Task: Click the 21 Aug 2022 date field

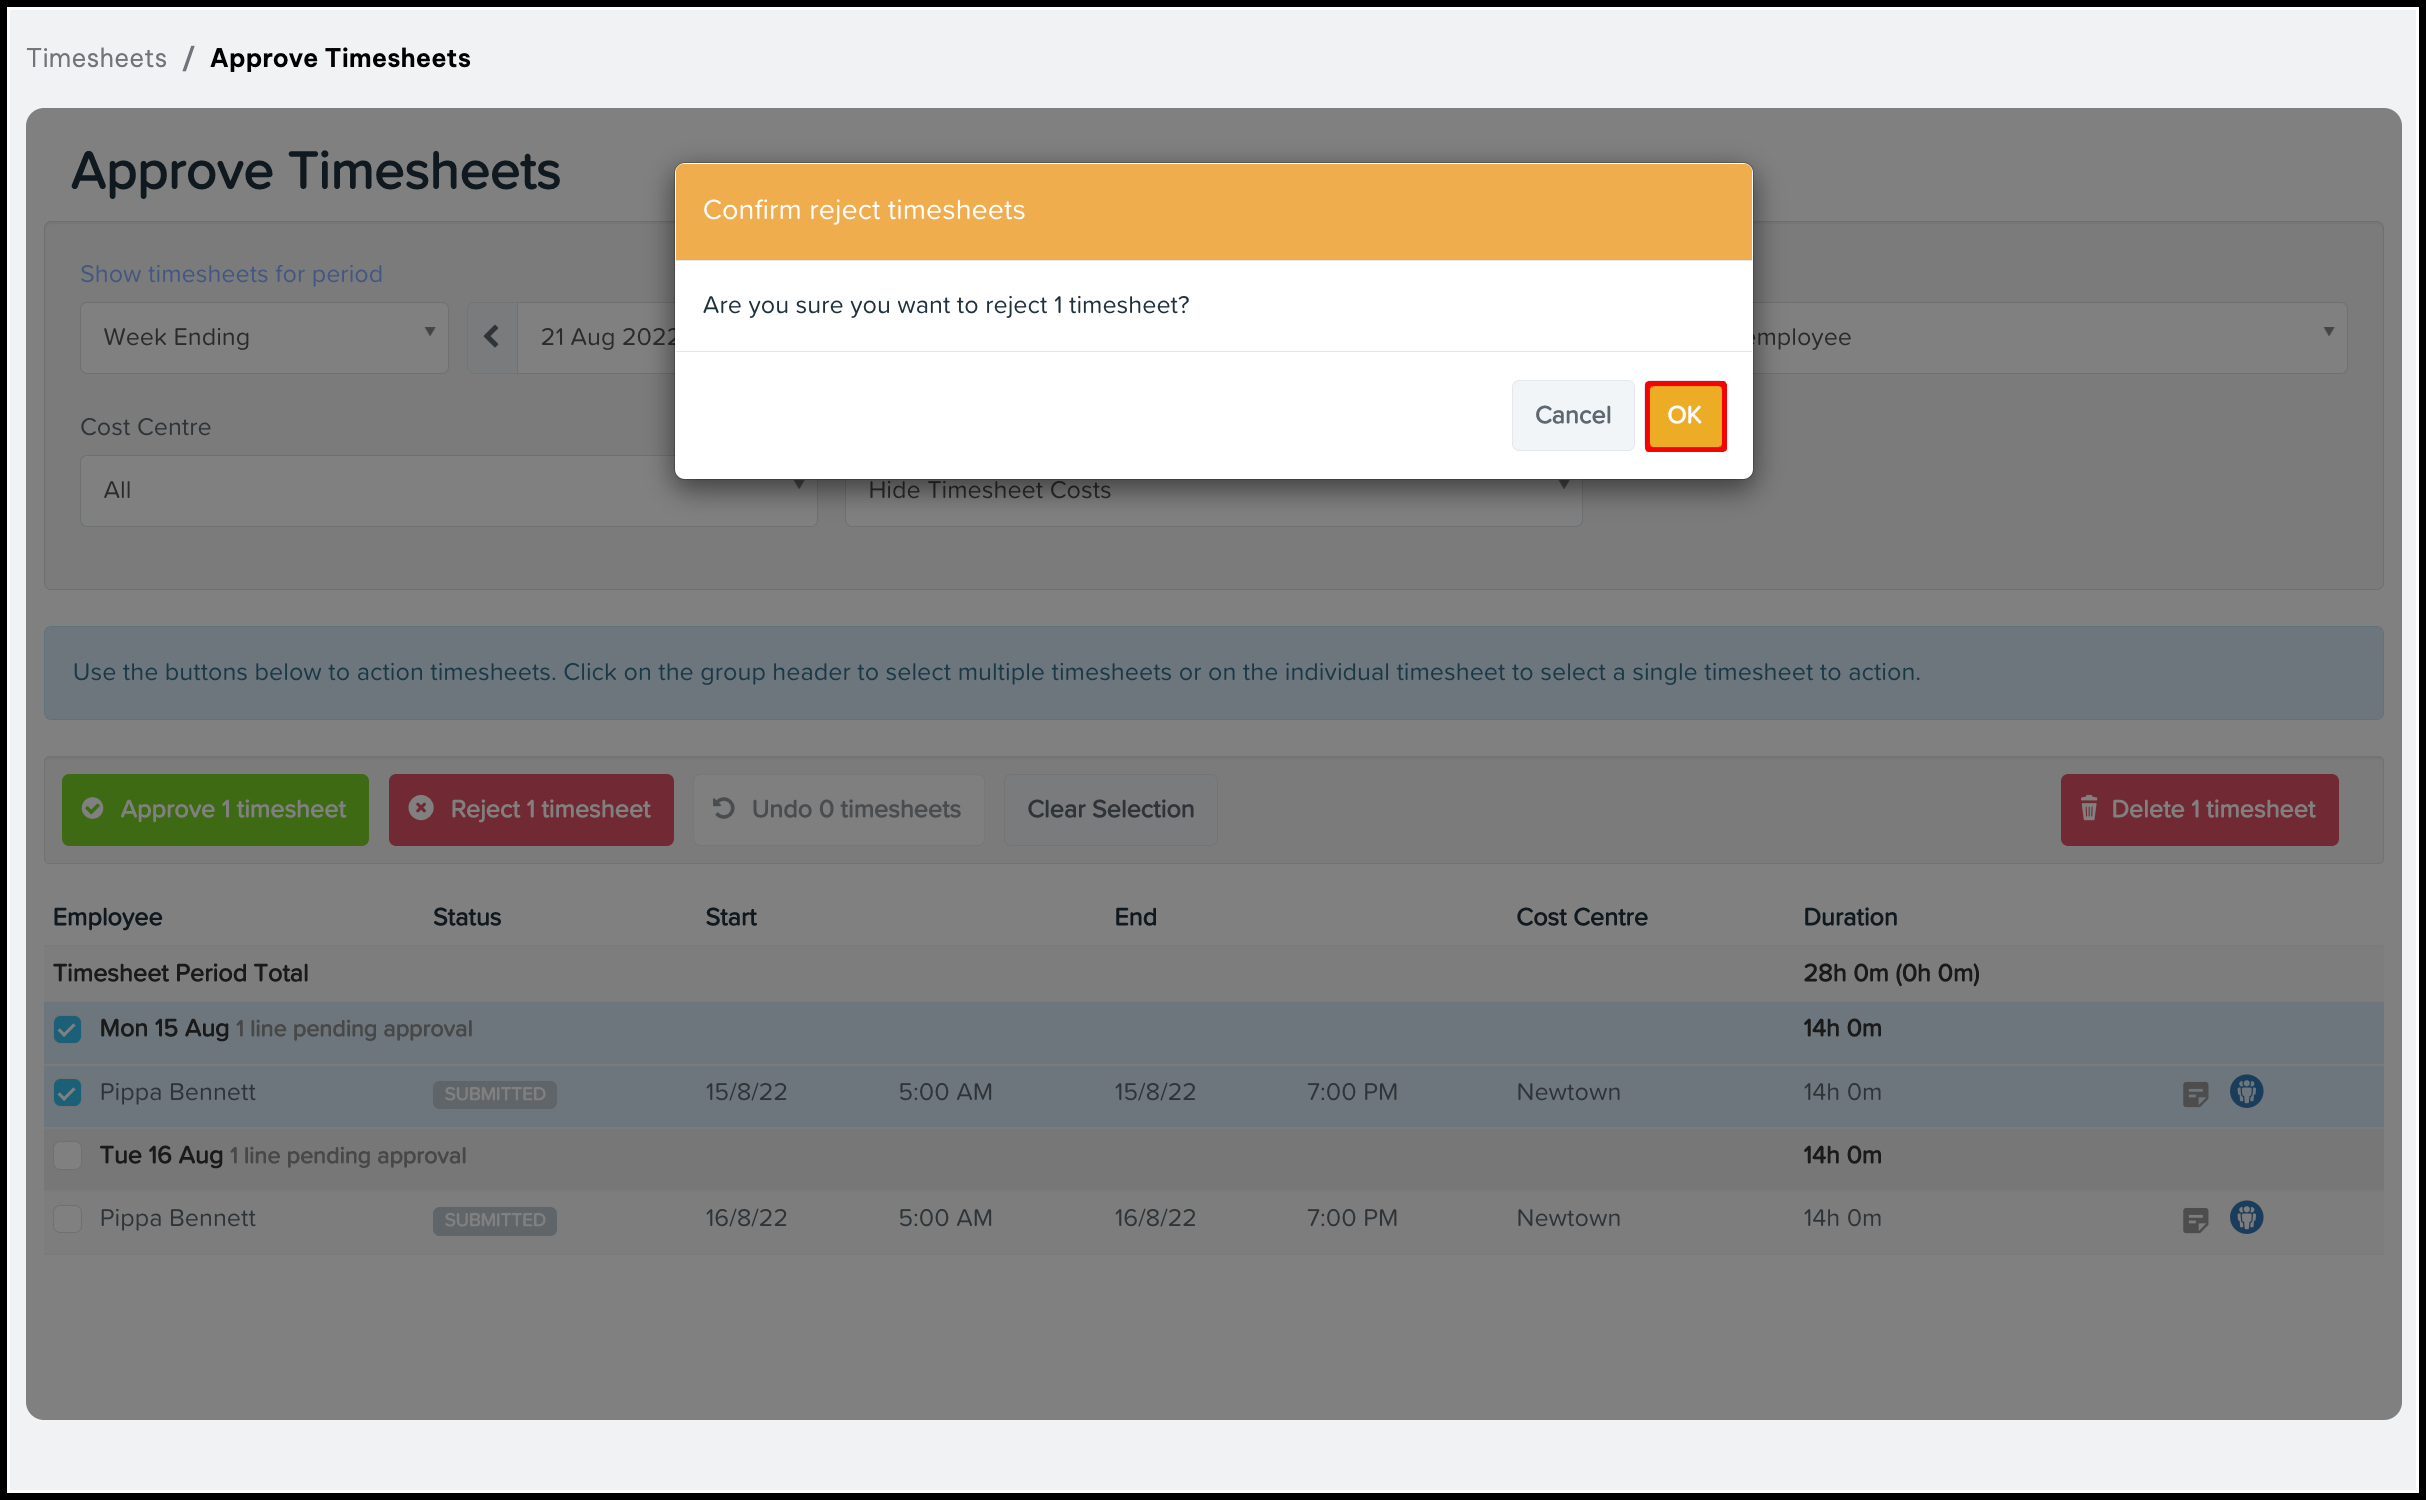Action: (x=606, y=337)
